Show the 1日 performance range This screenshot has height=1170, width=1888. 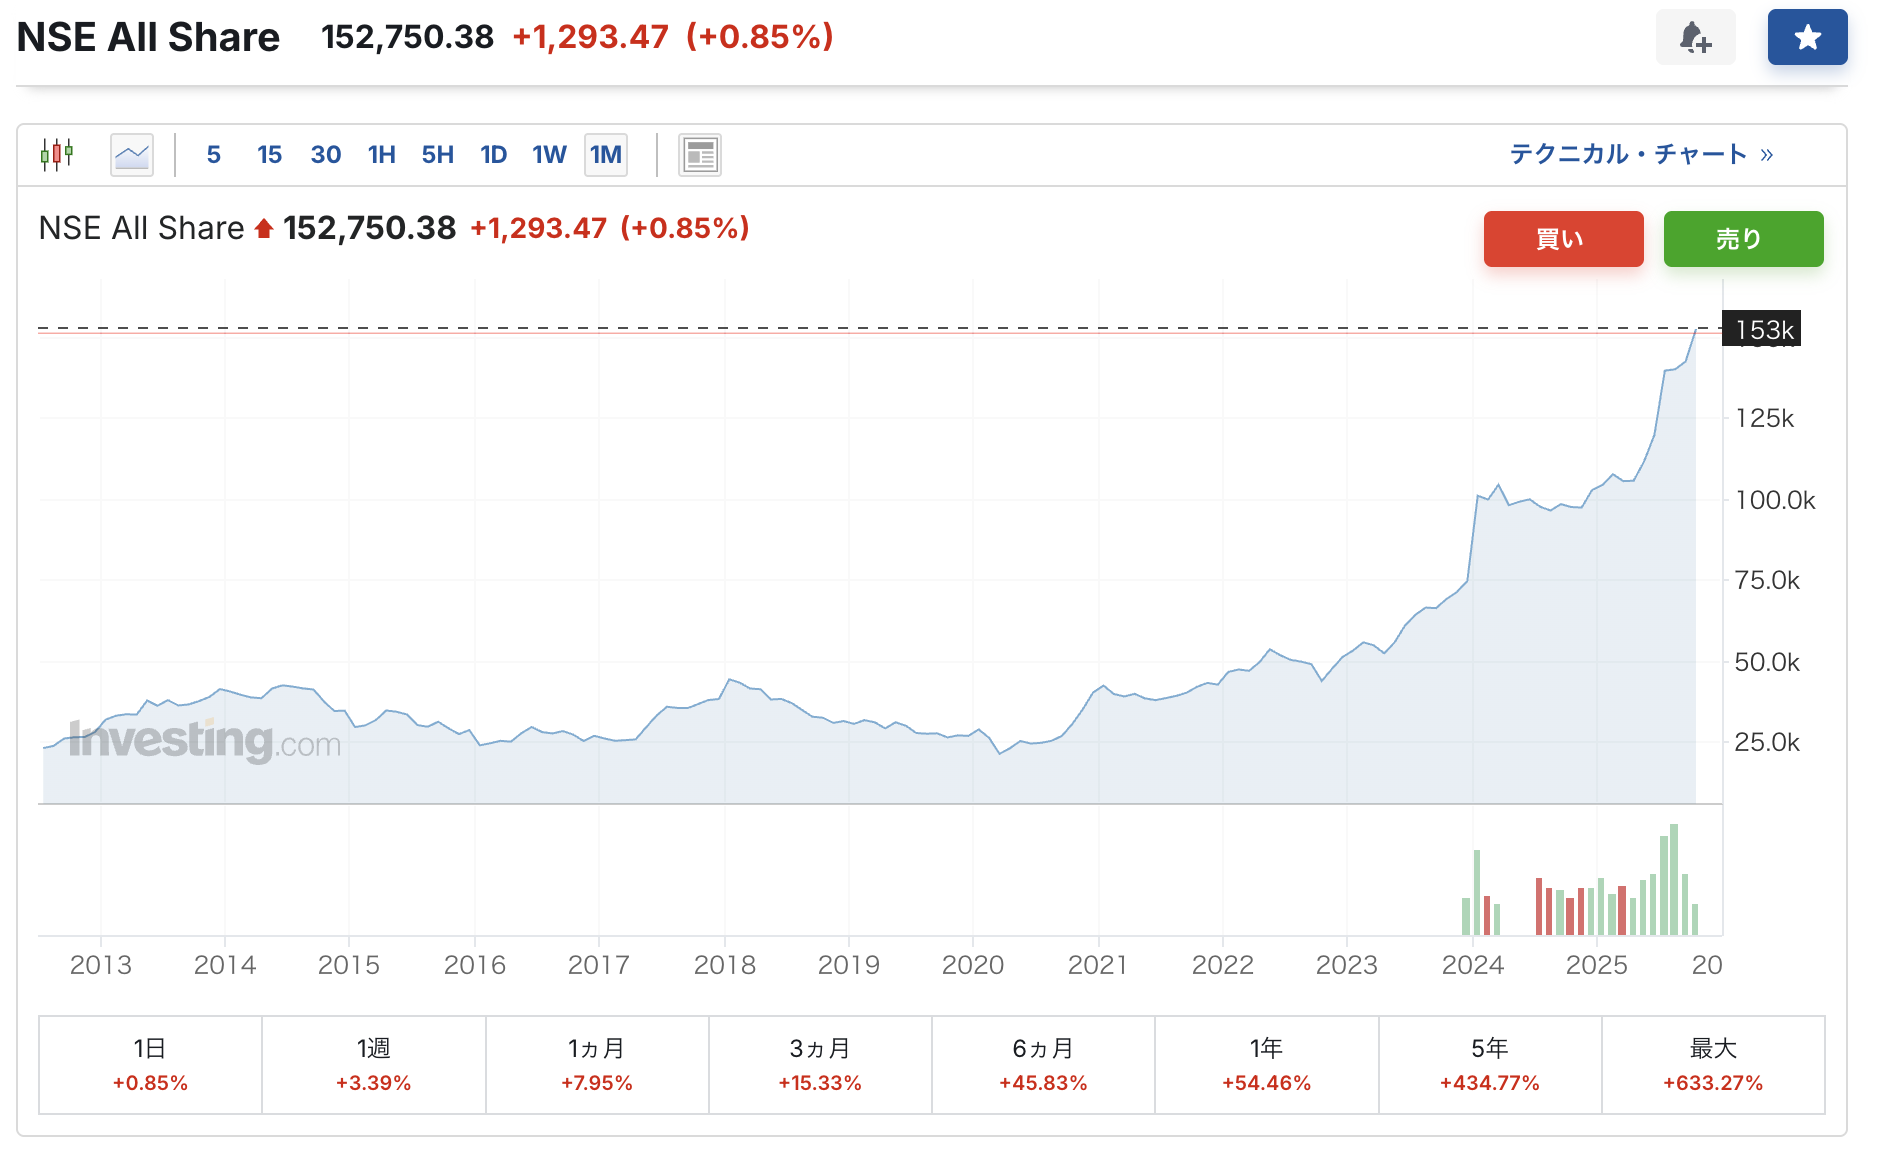[x=150, y=1065]
